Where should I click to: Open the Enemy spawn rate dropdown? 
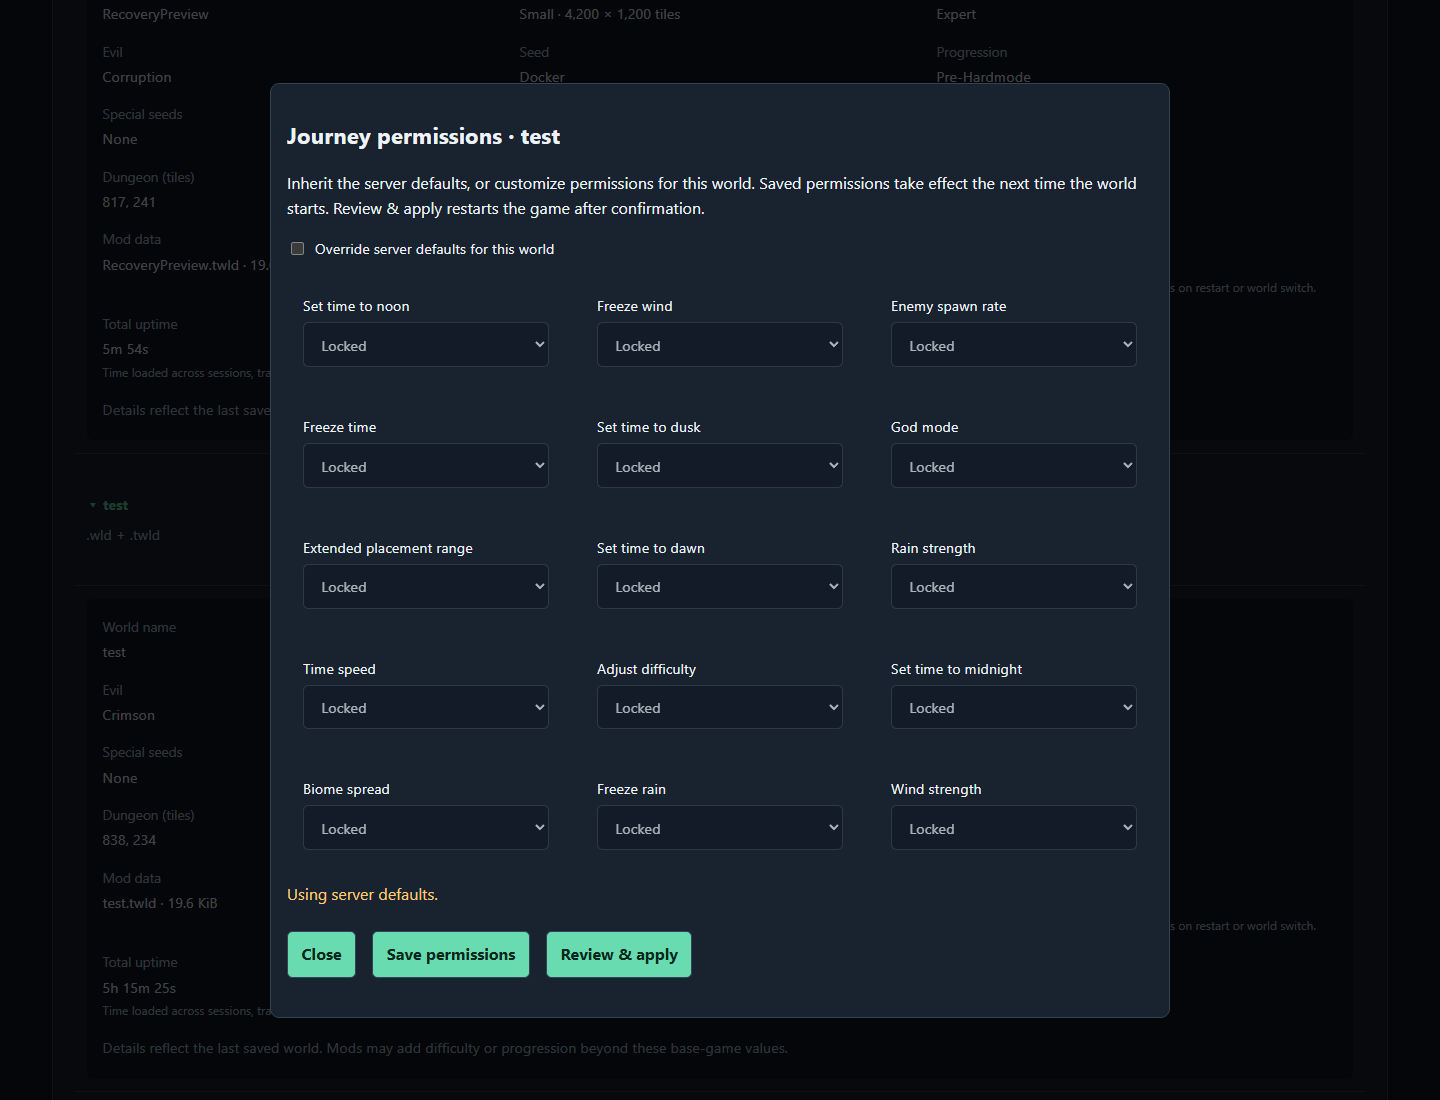click(1014, 345)
